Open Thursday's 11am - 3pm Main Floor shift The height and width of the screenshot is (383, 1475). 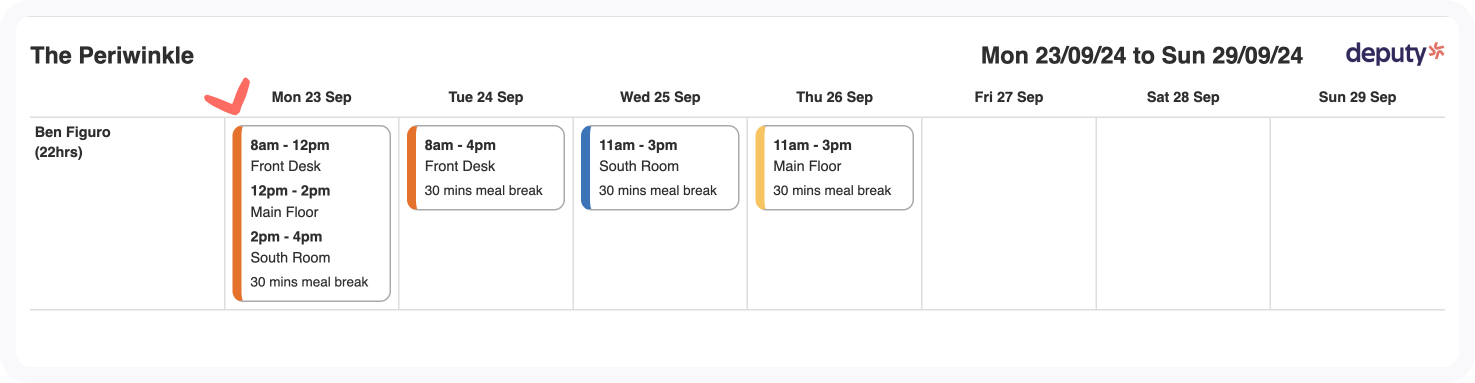point(834,168)
